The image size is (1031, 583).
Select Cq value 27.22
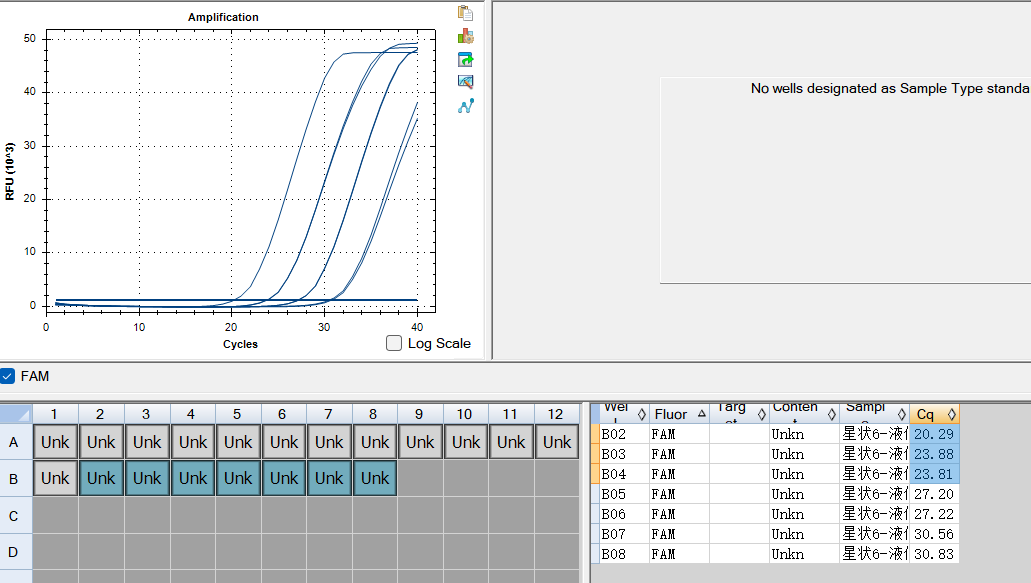point(934,514)
